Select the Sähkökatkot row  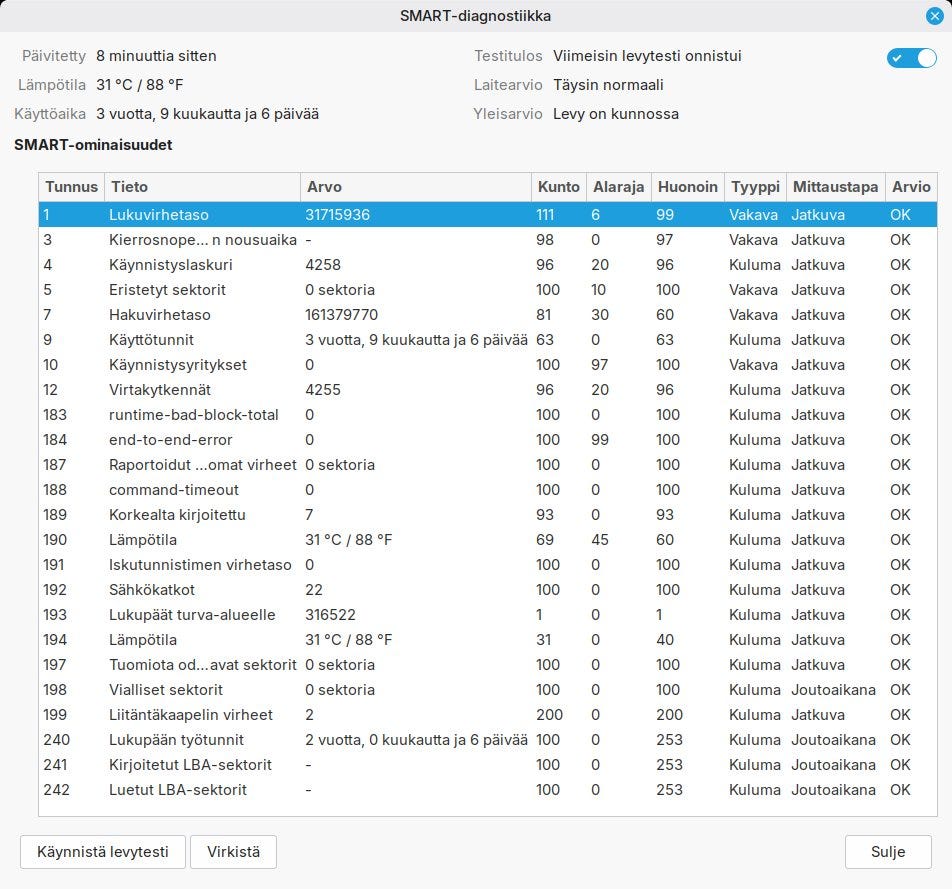[488, 590]
